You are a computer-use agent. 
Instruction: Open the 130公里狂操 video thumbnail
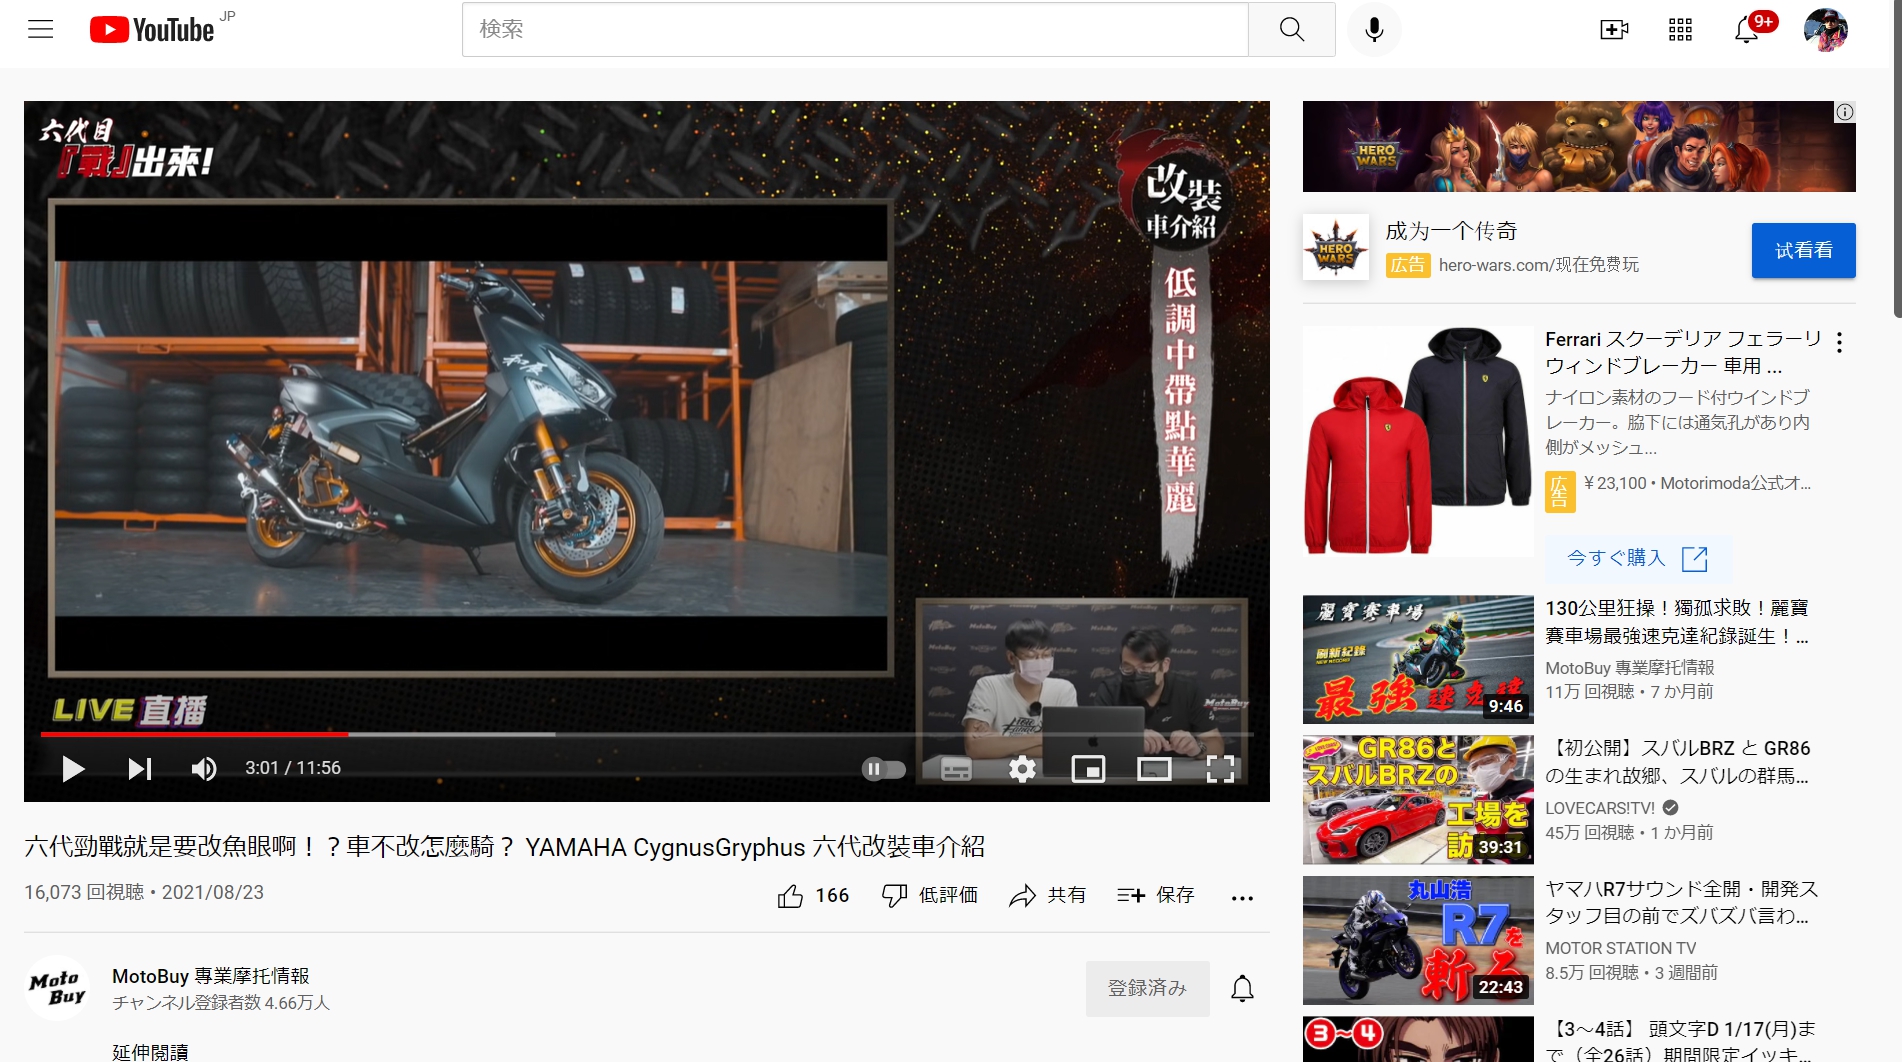point(1418,660)
